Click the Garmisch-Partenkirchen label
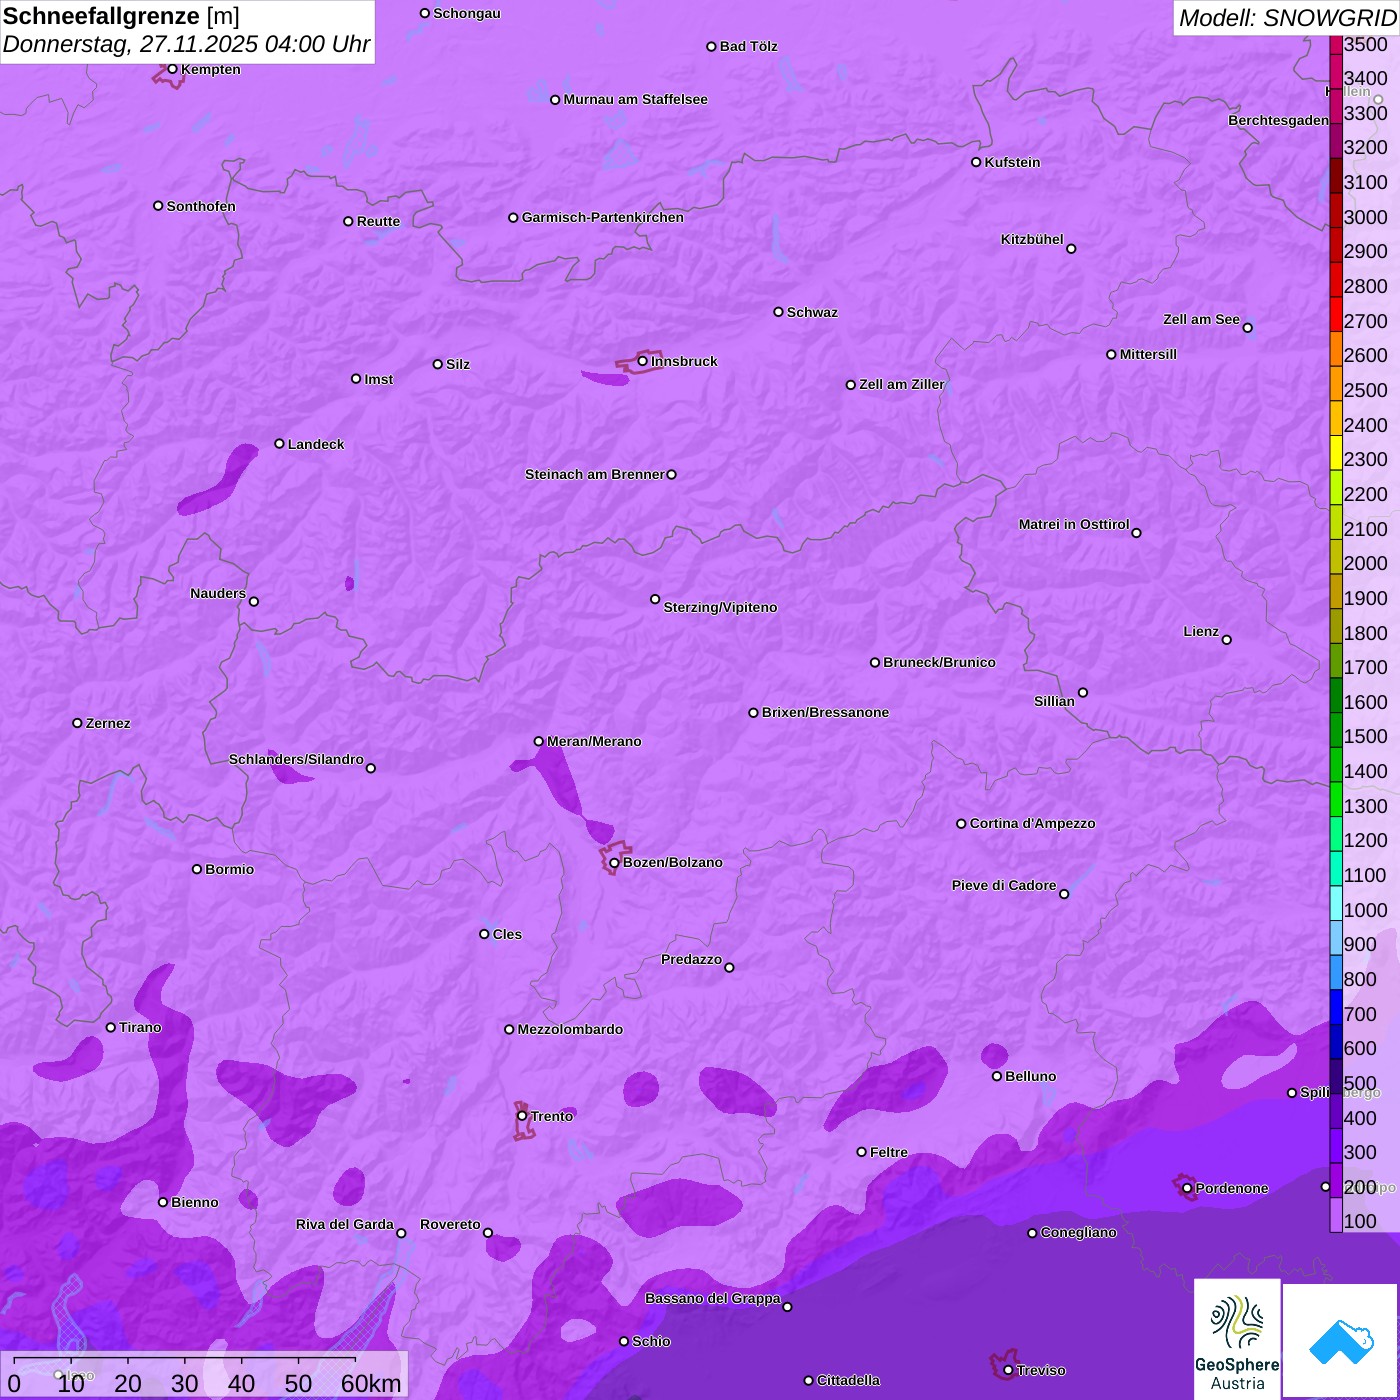 [x=603, y=217]
